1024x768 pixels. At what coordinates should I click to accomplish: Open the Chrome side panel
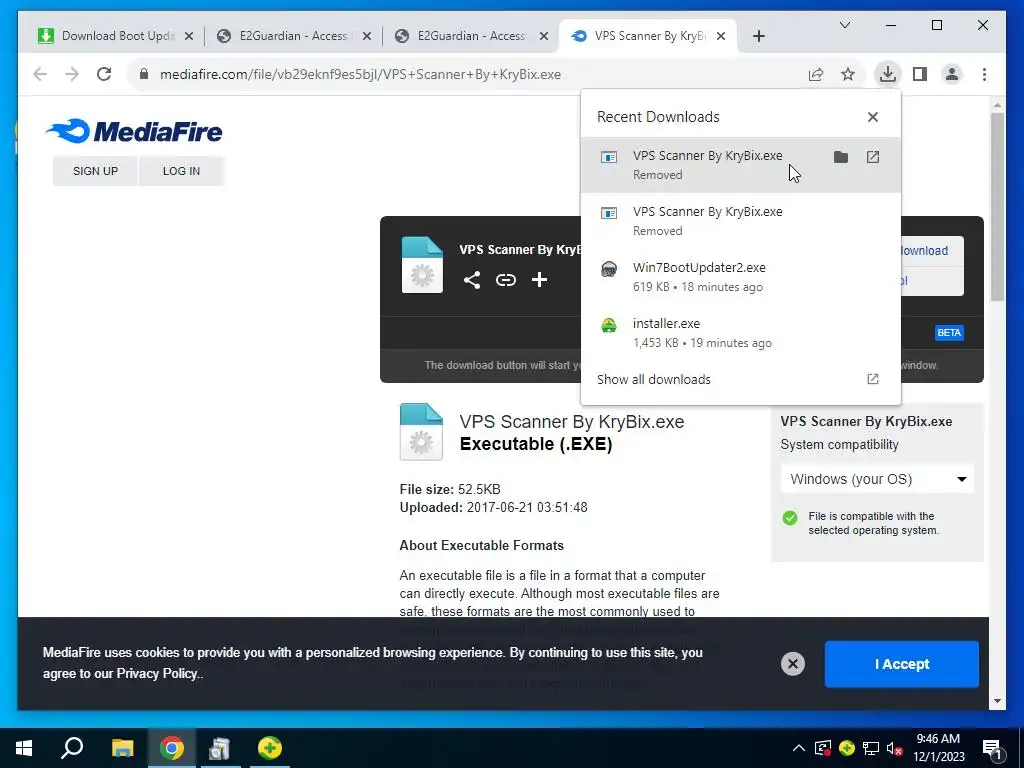click(x=920, y=74)
